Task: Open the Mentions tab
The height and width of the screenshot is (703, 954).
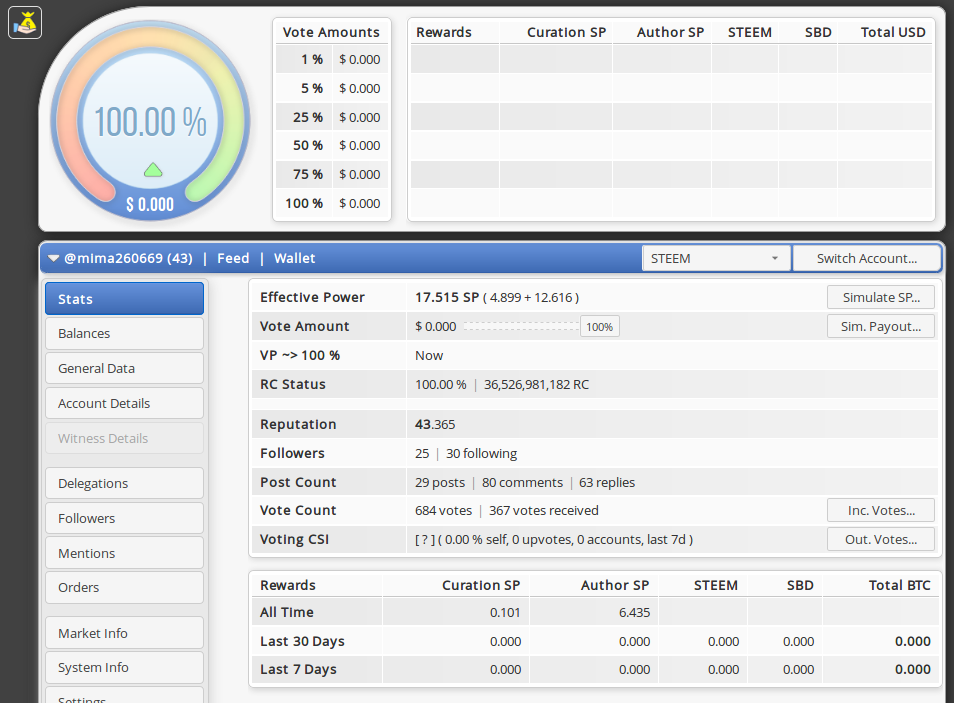Action: pos(124,553)
